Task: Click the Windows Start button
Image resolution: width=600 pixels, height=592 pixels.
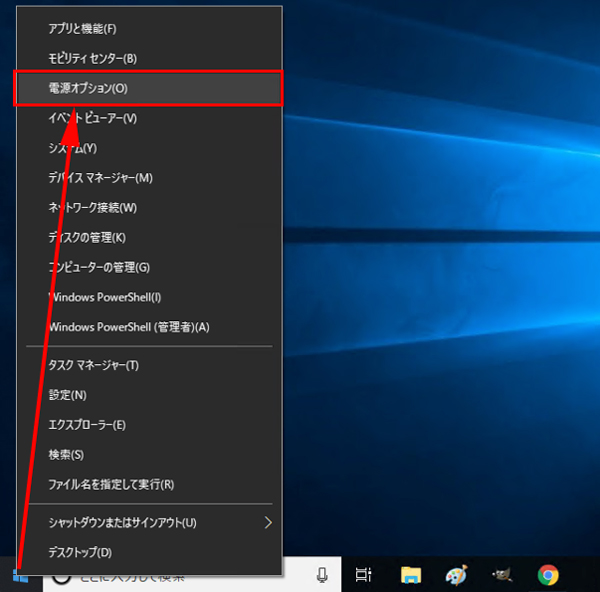Action: point(20,575)
